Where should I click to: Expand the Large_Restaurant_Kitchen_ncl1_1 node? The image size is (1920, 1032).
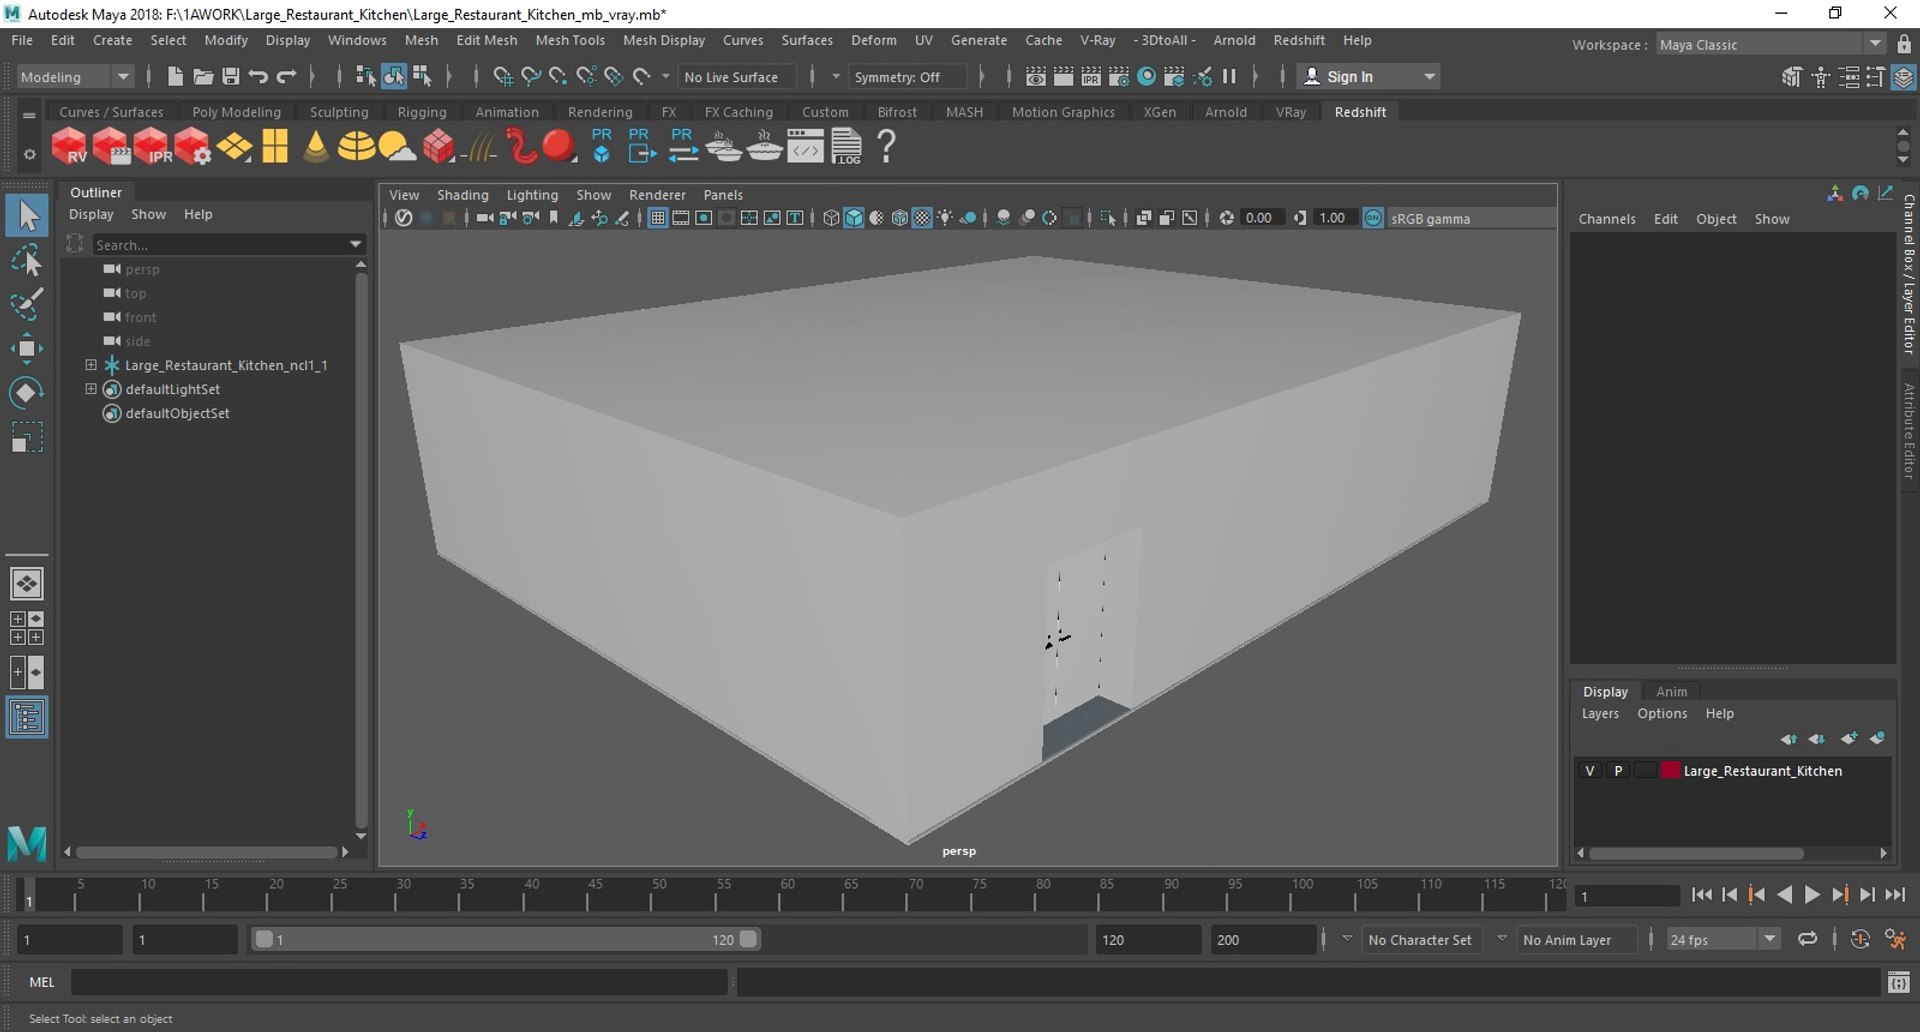coord(91,365)
